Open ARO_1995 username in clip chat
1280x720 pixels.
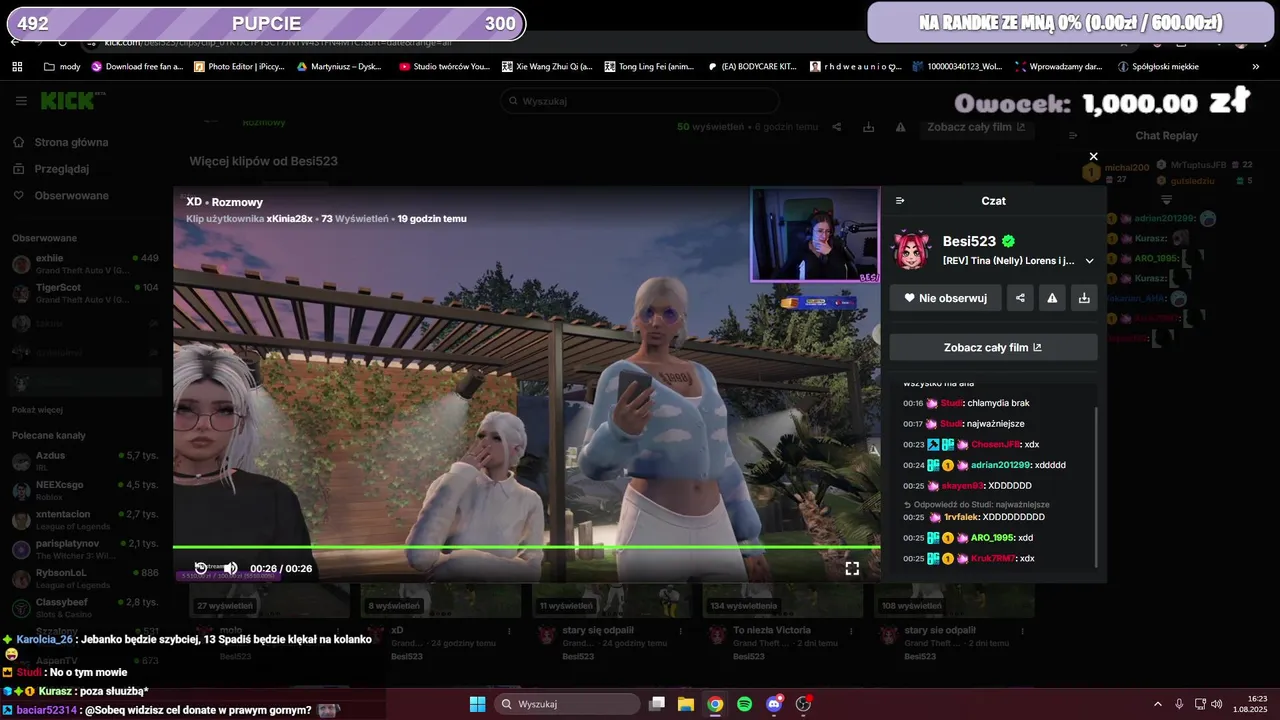(992, 538)
